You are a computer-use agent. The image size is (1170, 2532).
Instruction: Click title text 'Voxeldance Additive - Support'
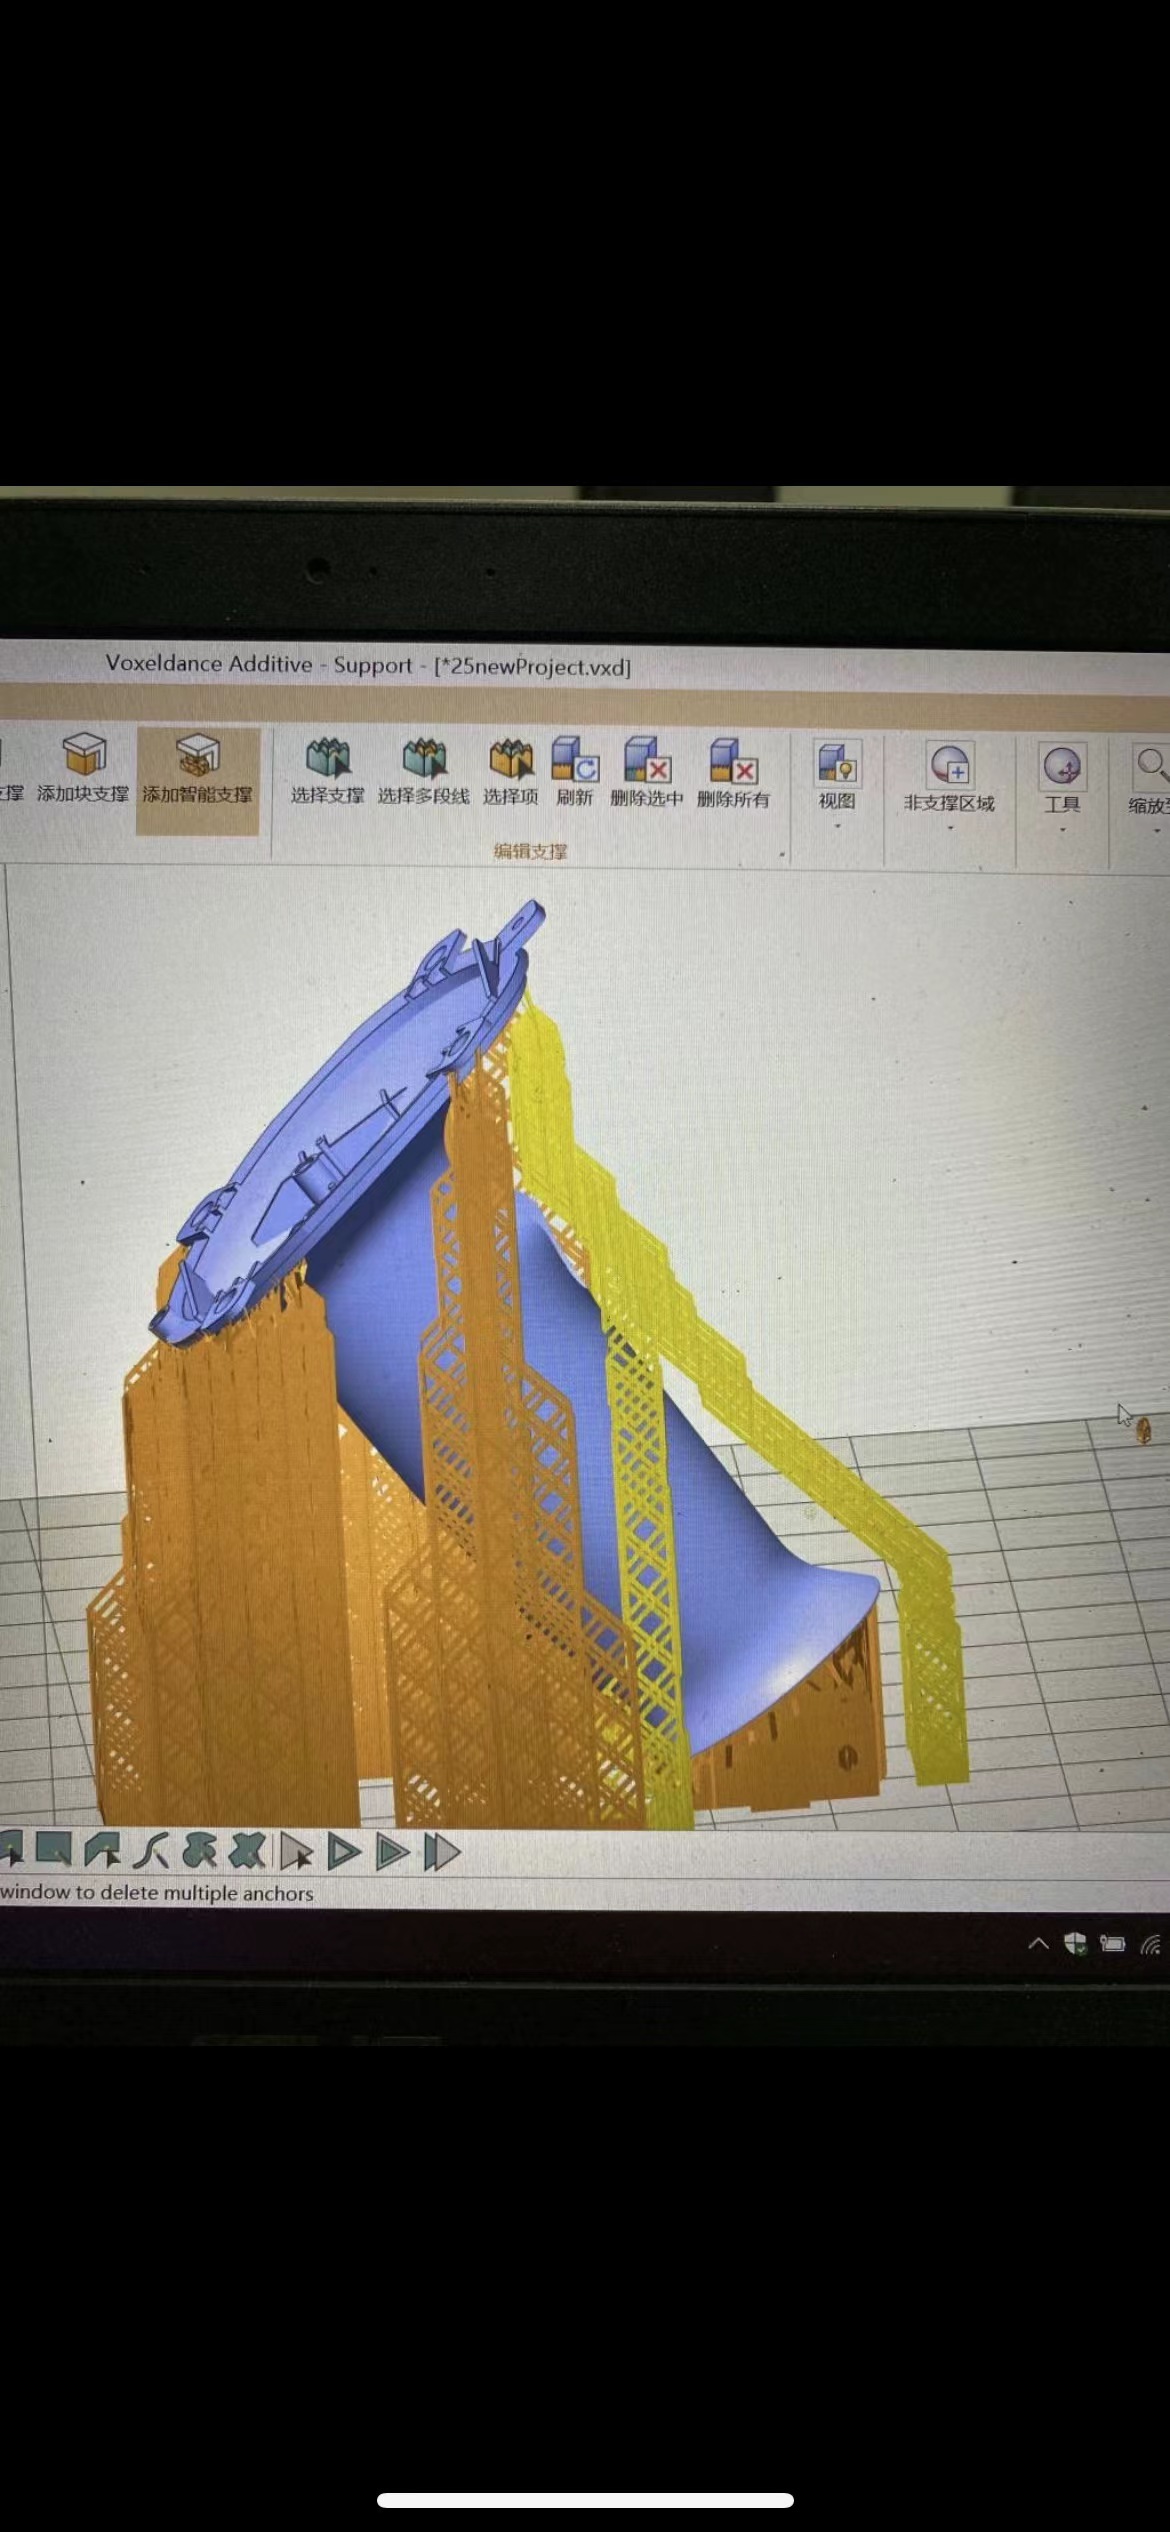[x=259, y=665]
